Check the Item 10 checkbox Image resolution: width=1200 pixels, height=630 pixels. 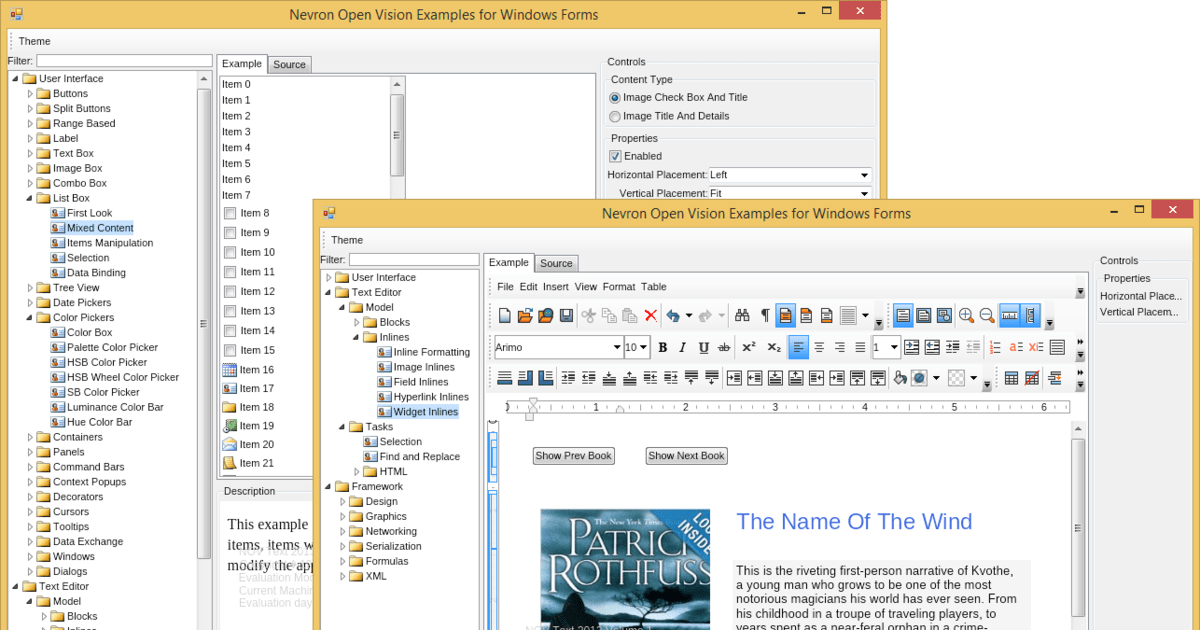(x=230, y=252)
